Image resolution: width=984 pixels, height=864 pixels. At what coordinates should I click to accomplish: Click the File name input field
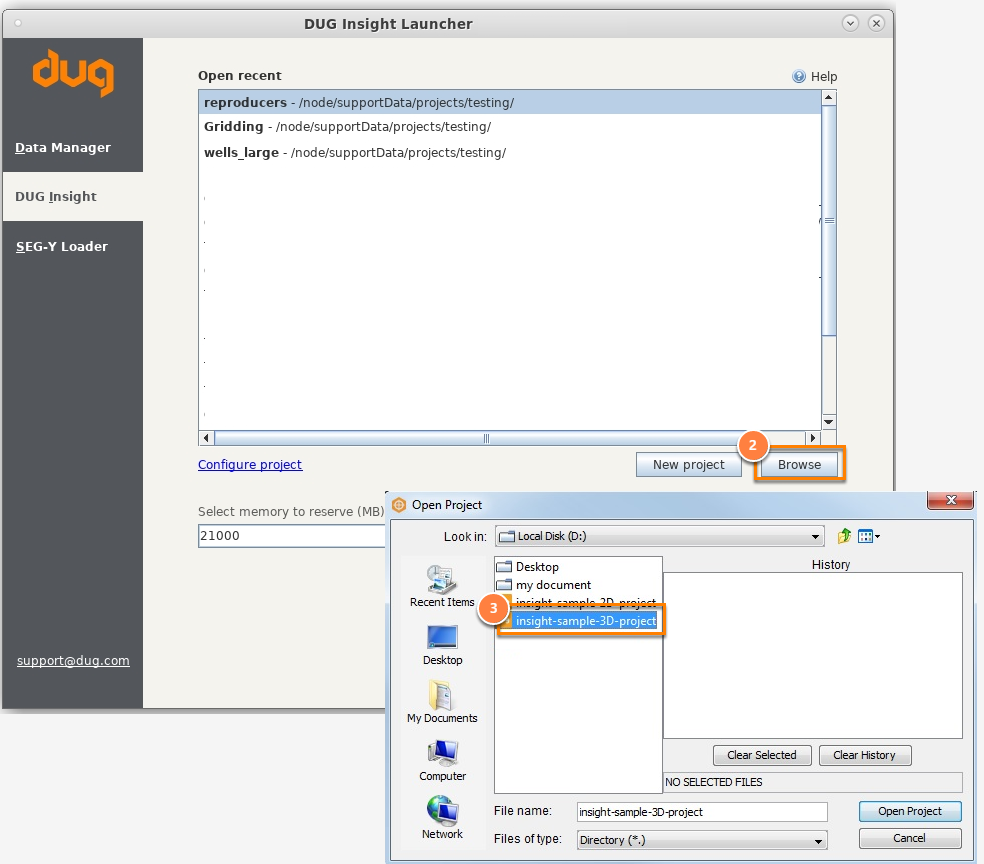(702, 812)
